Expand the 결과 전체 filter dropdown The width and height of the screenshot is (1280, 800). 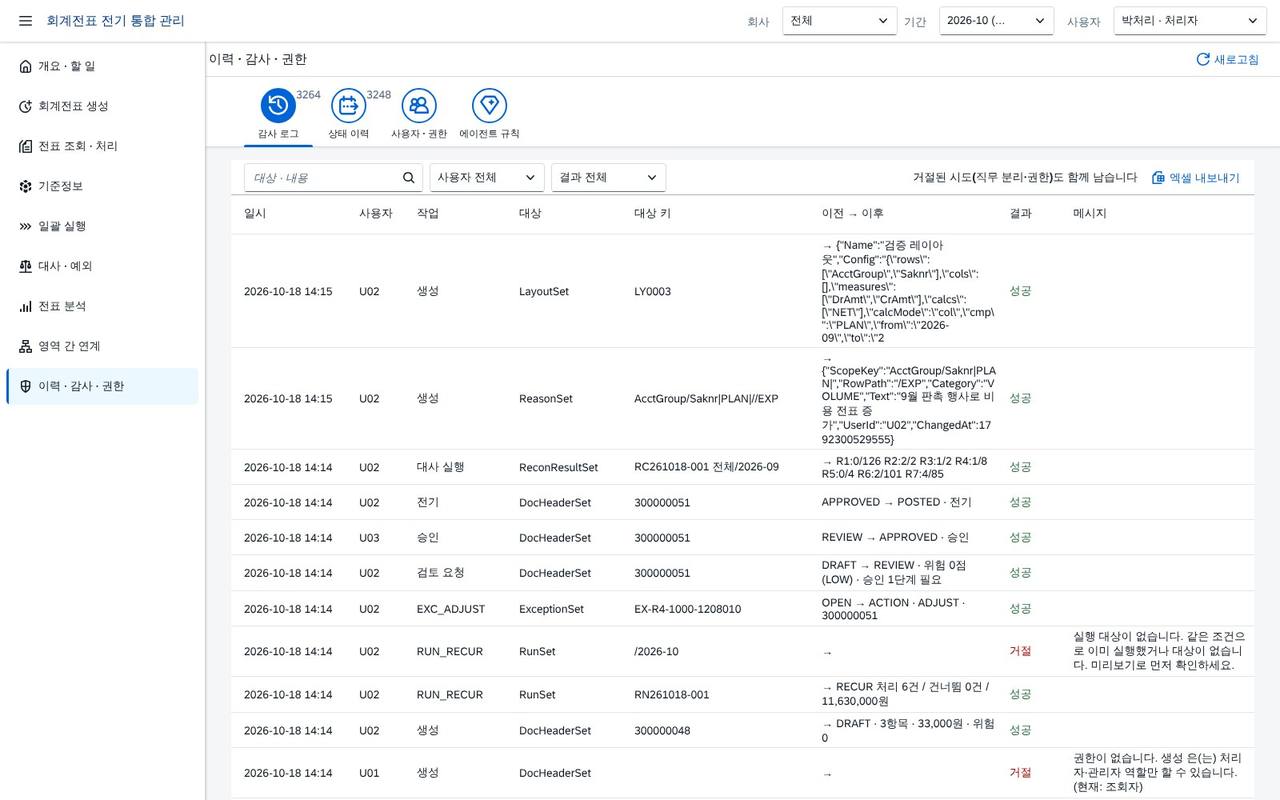(x=608, y=178)
